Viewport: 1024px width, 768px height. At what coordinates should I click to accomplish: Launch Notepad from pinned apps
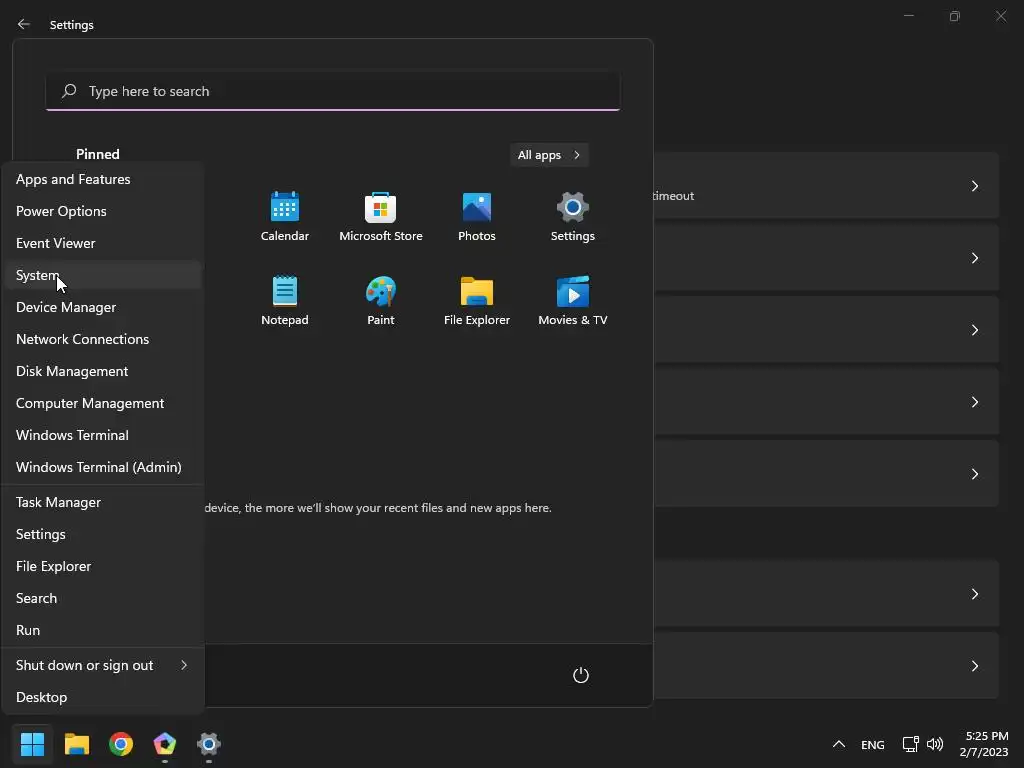point(285,300)
